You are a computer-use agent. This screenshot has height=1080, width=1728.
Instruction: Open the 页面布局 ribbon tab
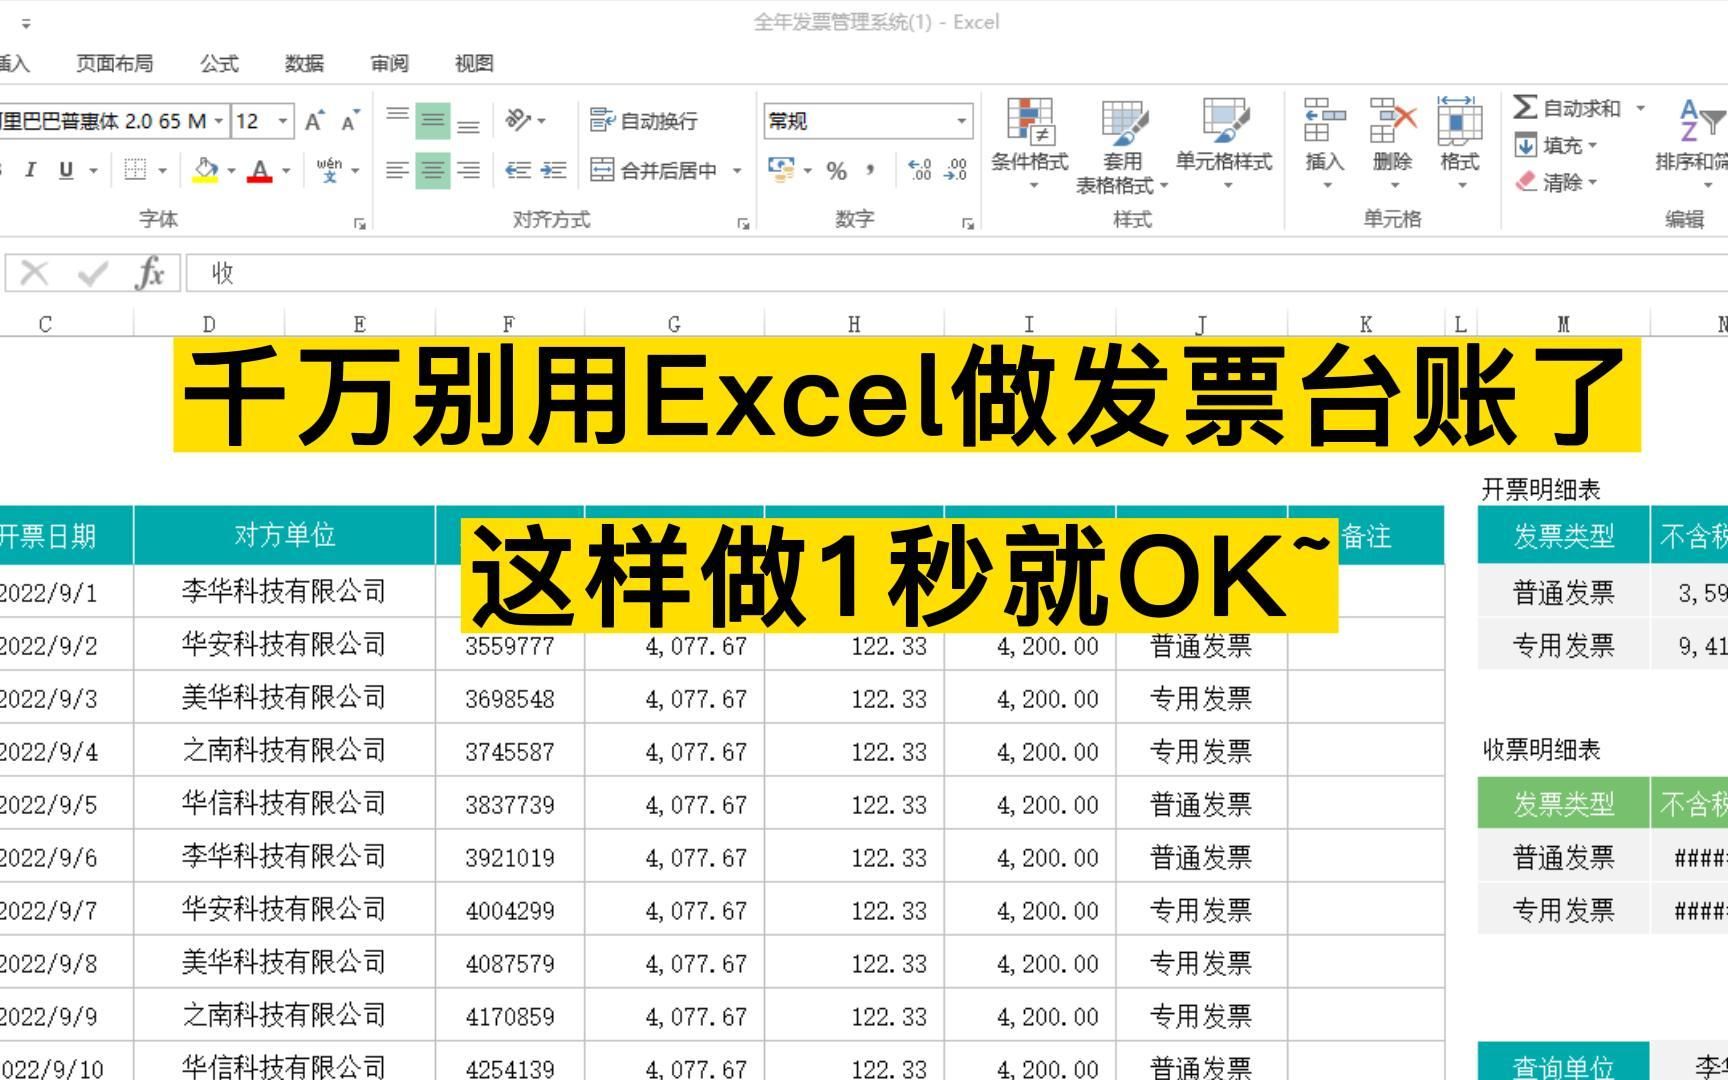(115, 64)
